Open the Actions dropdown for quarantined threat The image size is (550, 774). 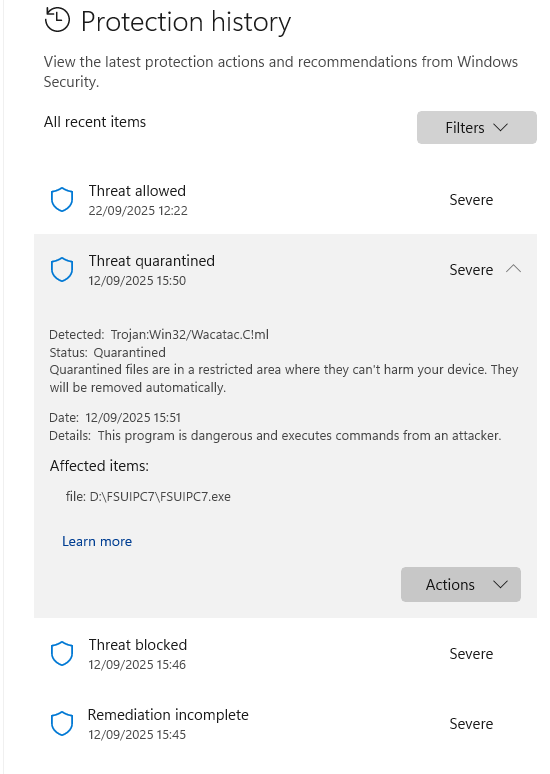(461, 584)
